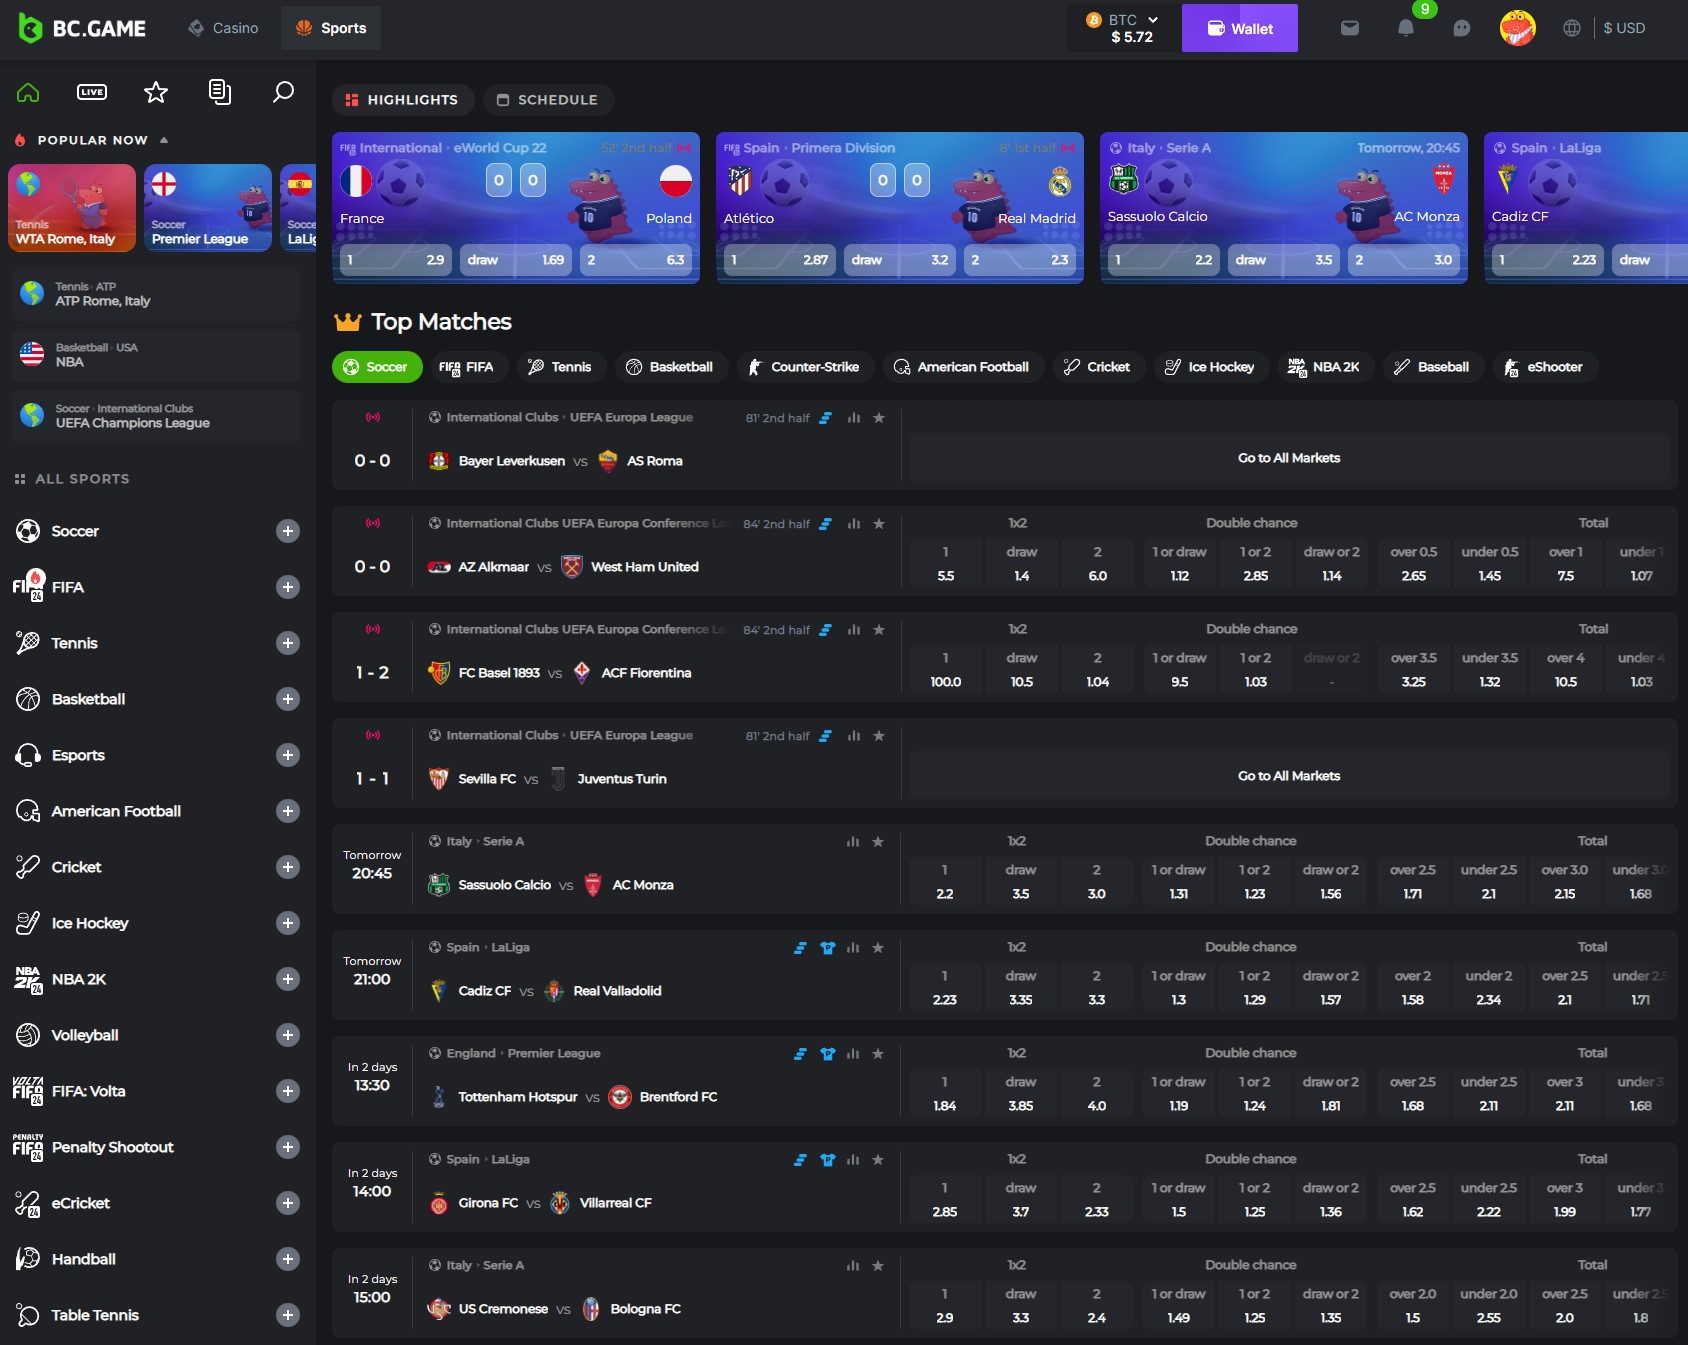Open the Premier League popular thumbnail
Image resolution: width=1688 pixels, height=1345 pixels.
click(208, 208)
